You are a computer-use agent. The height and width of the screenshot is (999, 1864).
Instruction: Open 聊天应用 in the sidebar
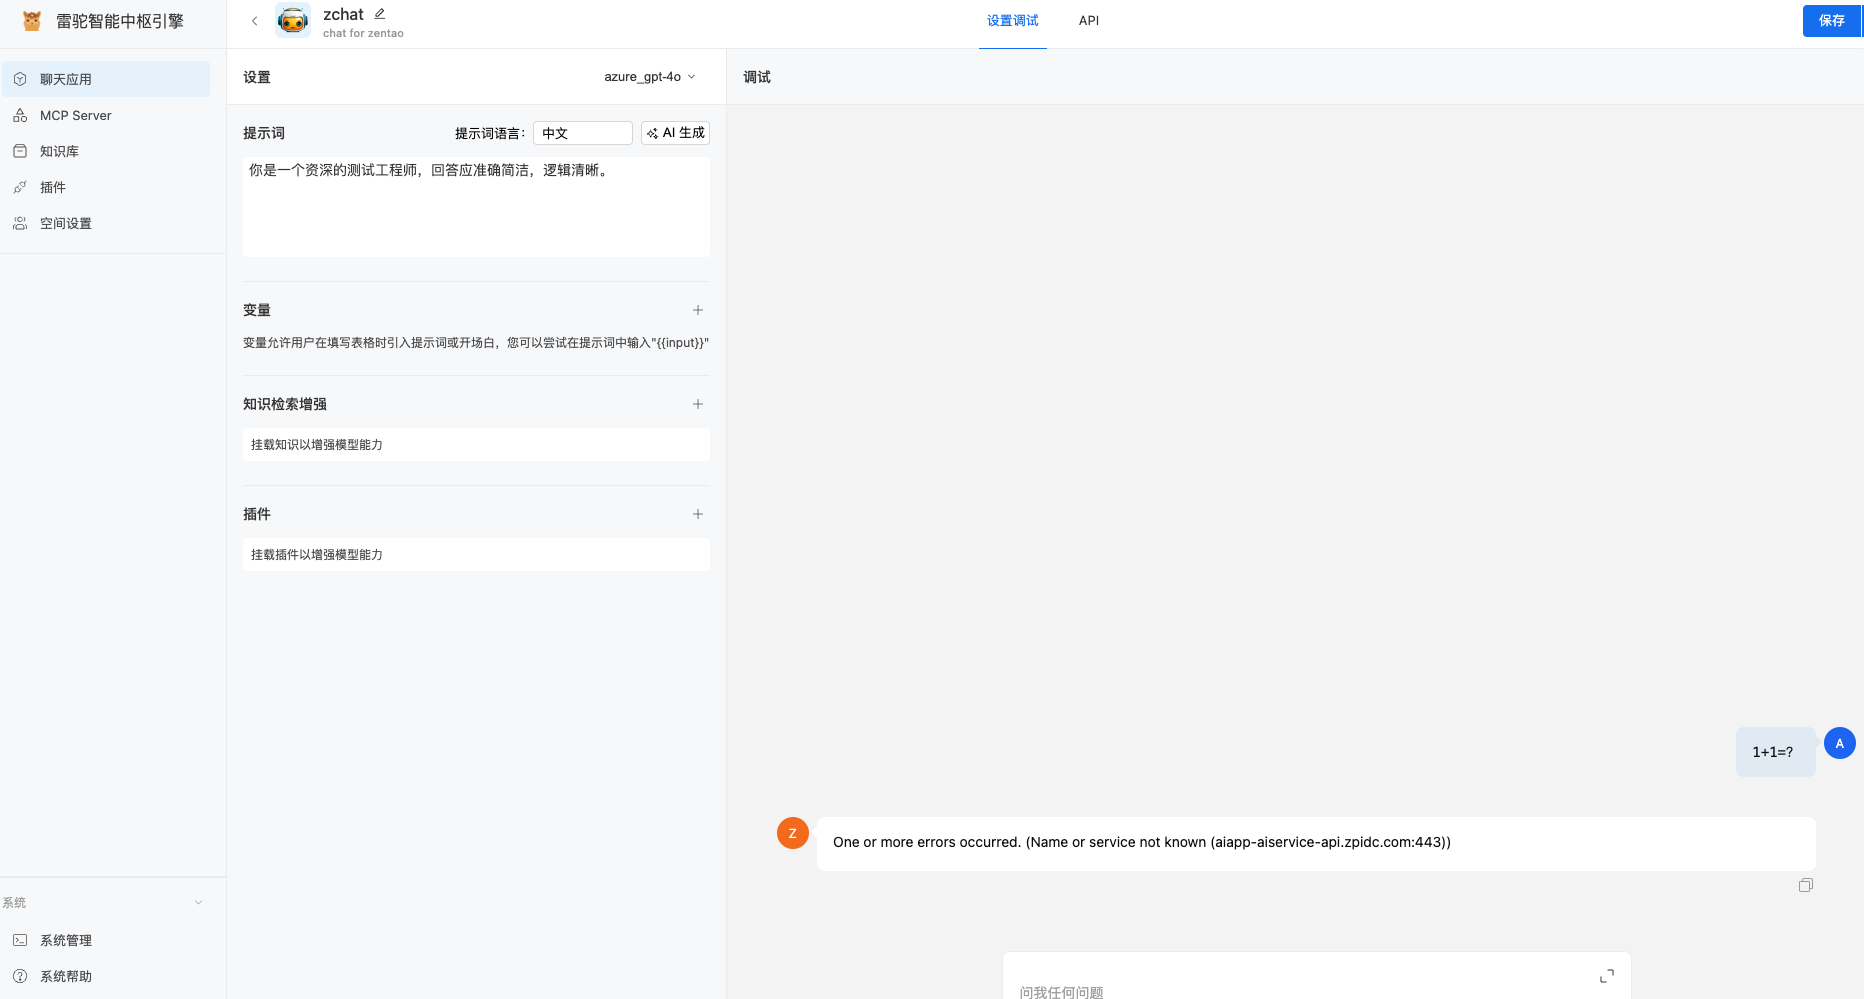106,79
